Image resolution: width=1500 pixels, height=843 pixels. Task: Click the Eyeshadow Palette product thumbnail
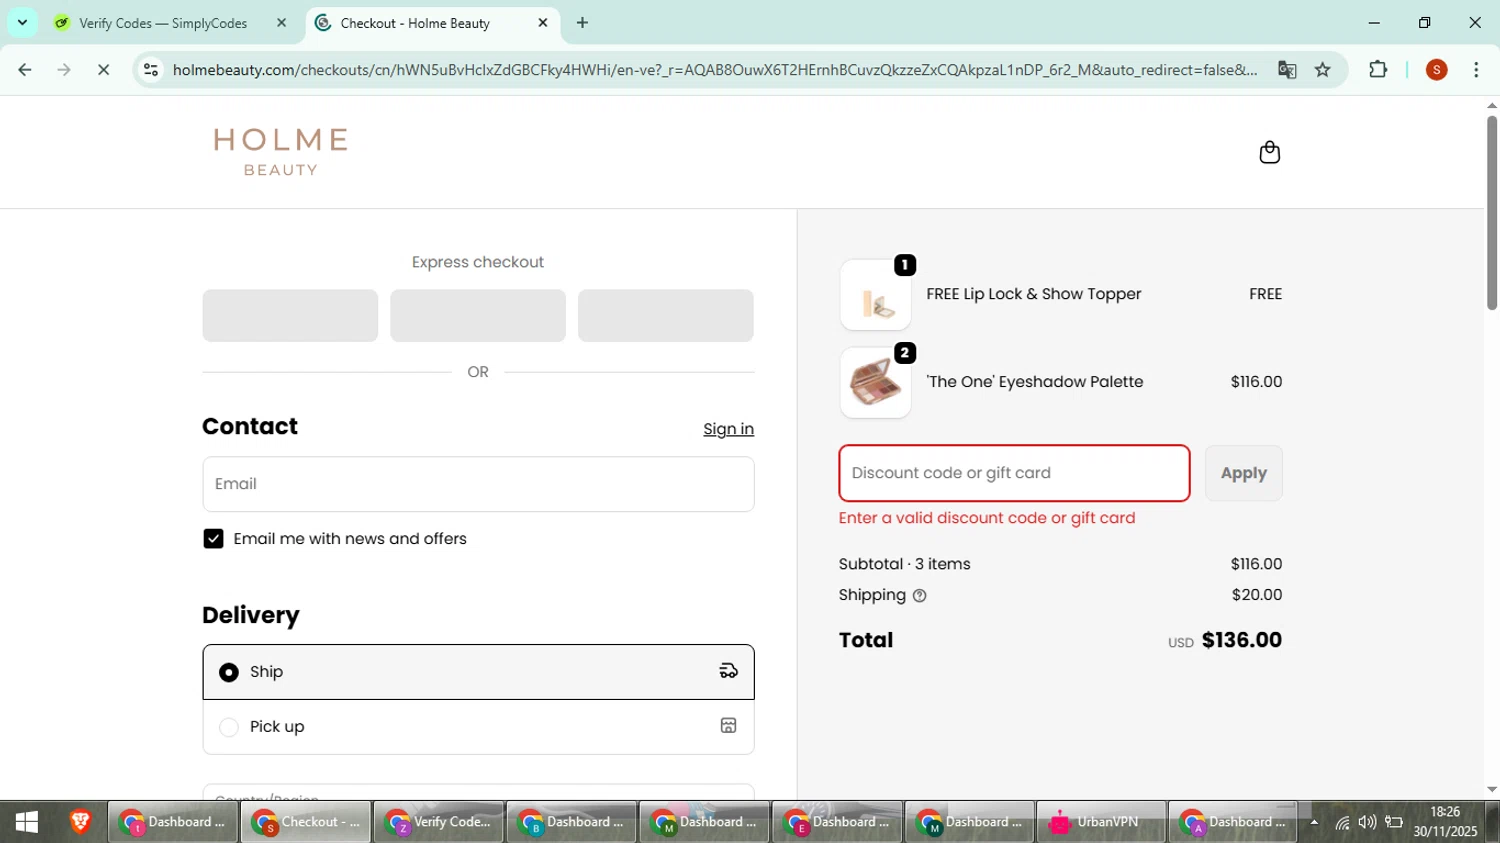pos(875,383)
